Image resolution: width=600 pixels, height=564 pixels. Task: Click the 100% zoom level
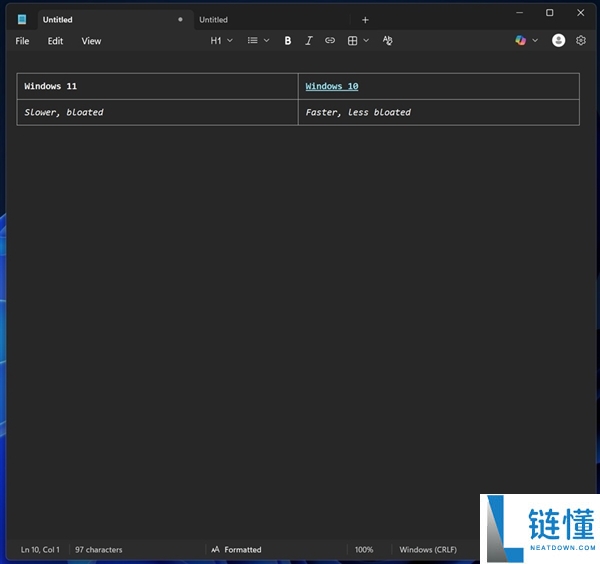pos(364,549)
